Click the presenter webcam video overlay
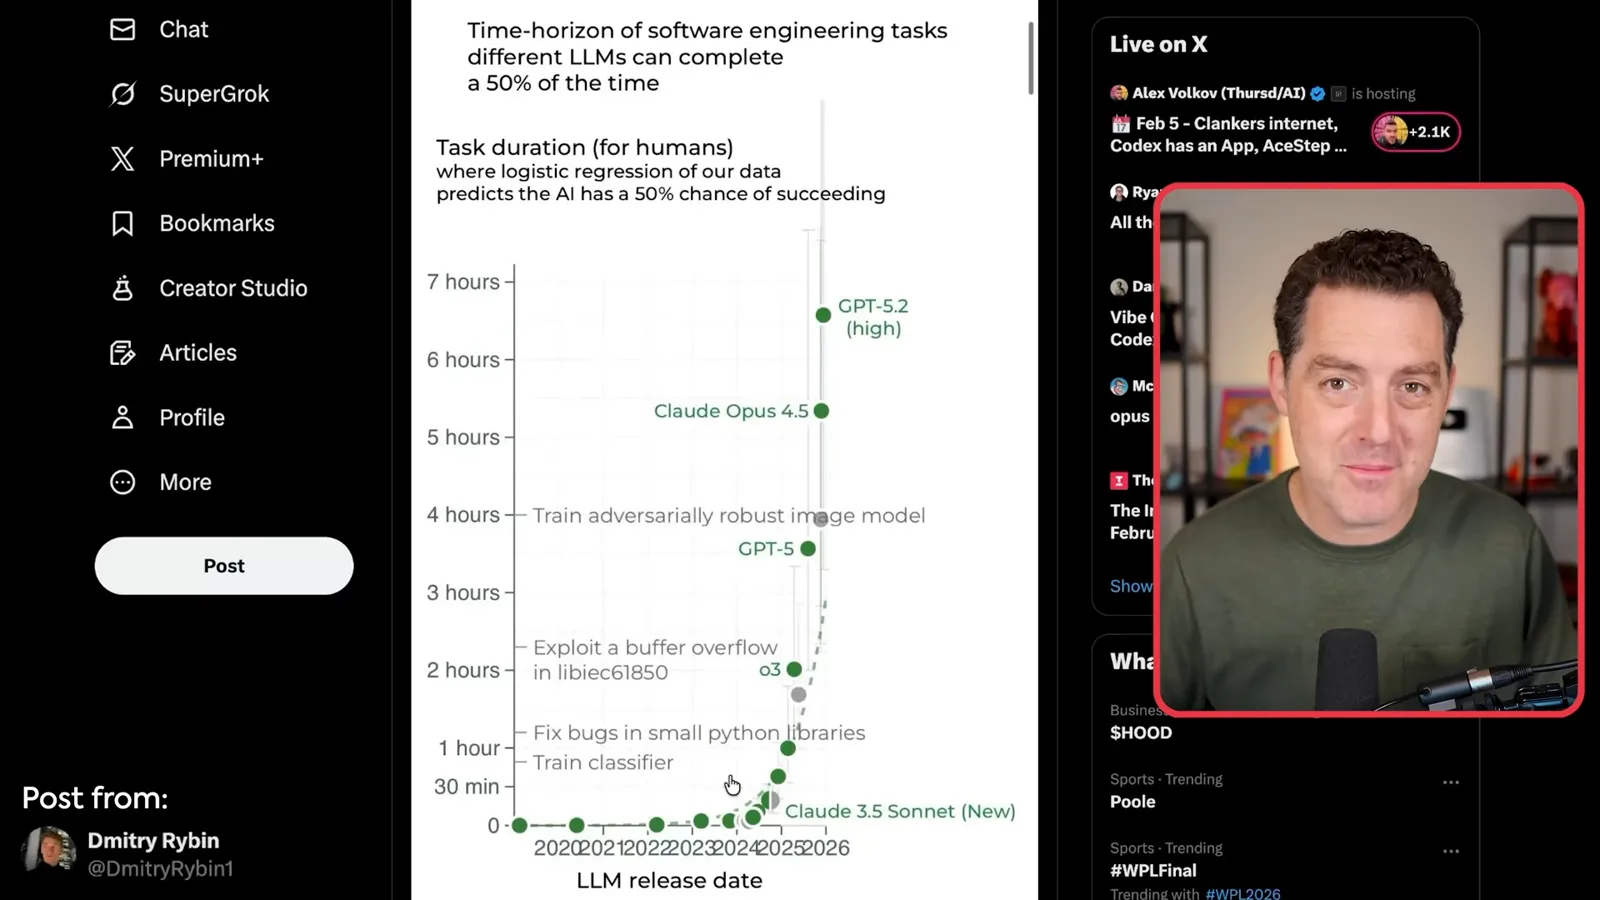 tap(1368, 450)
